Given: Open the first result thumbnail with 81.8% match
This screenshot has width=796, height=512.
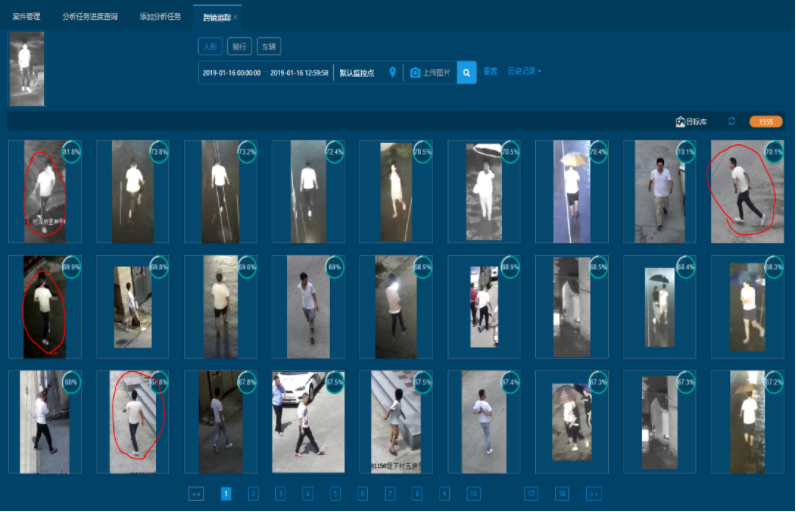Looking at the screenshot, I should coord(45,192).
